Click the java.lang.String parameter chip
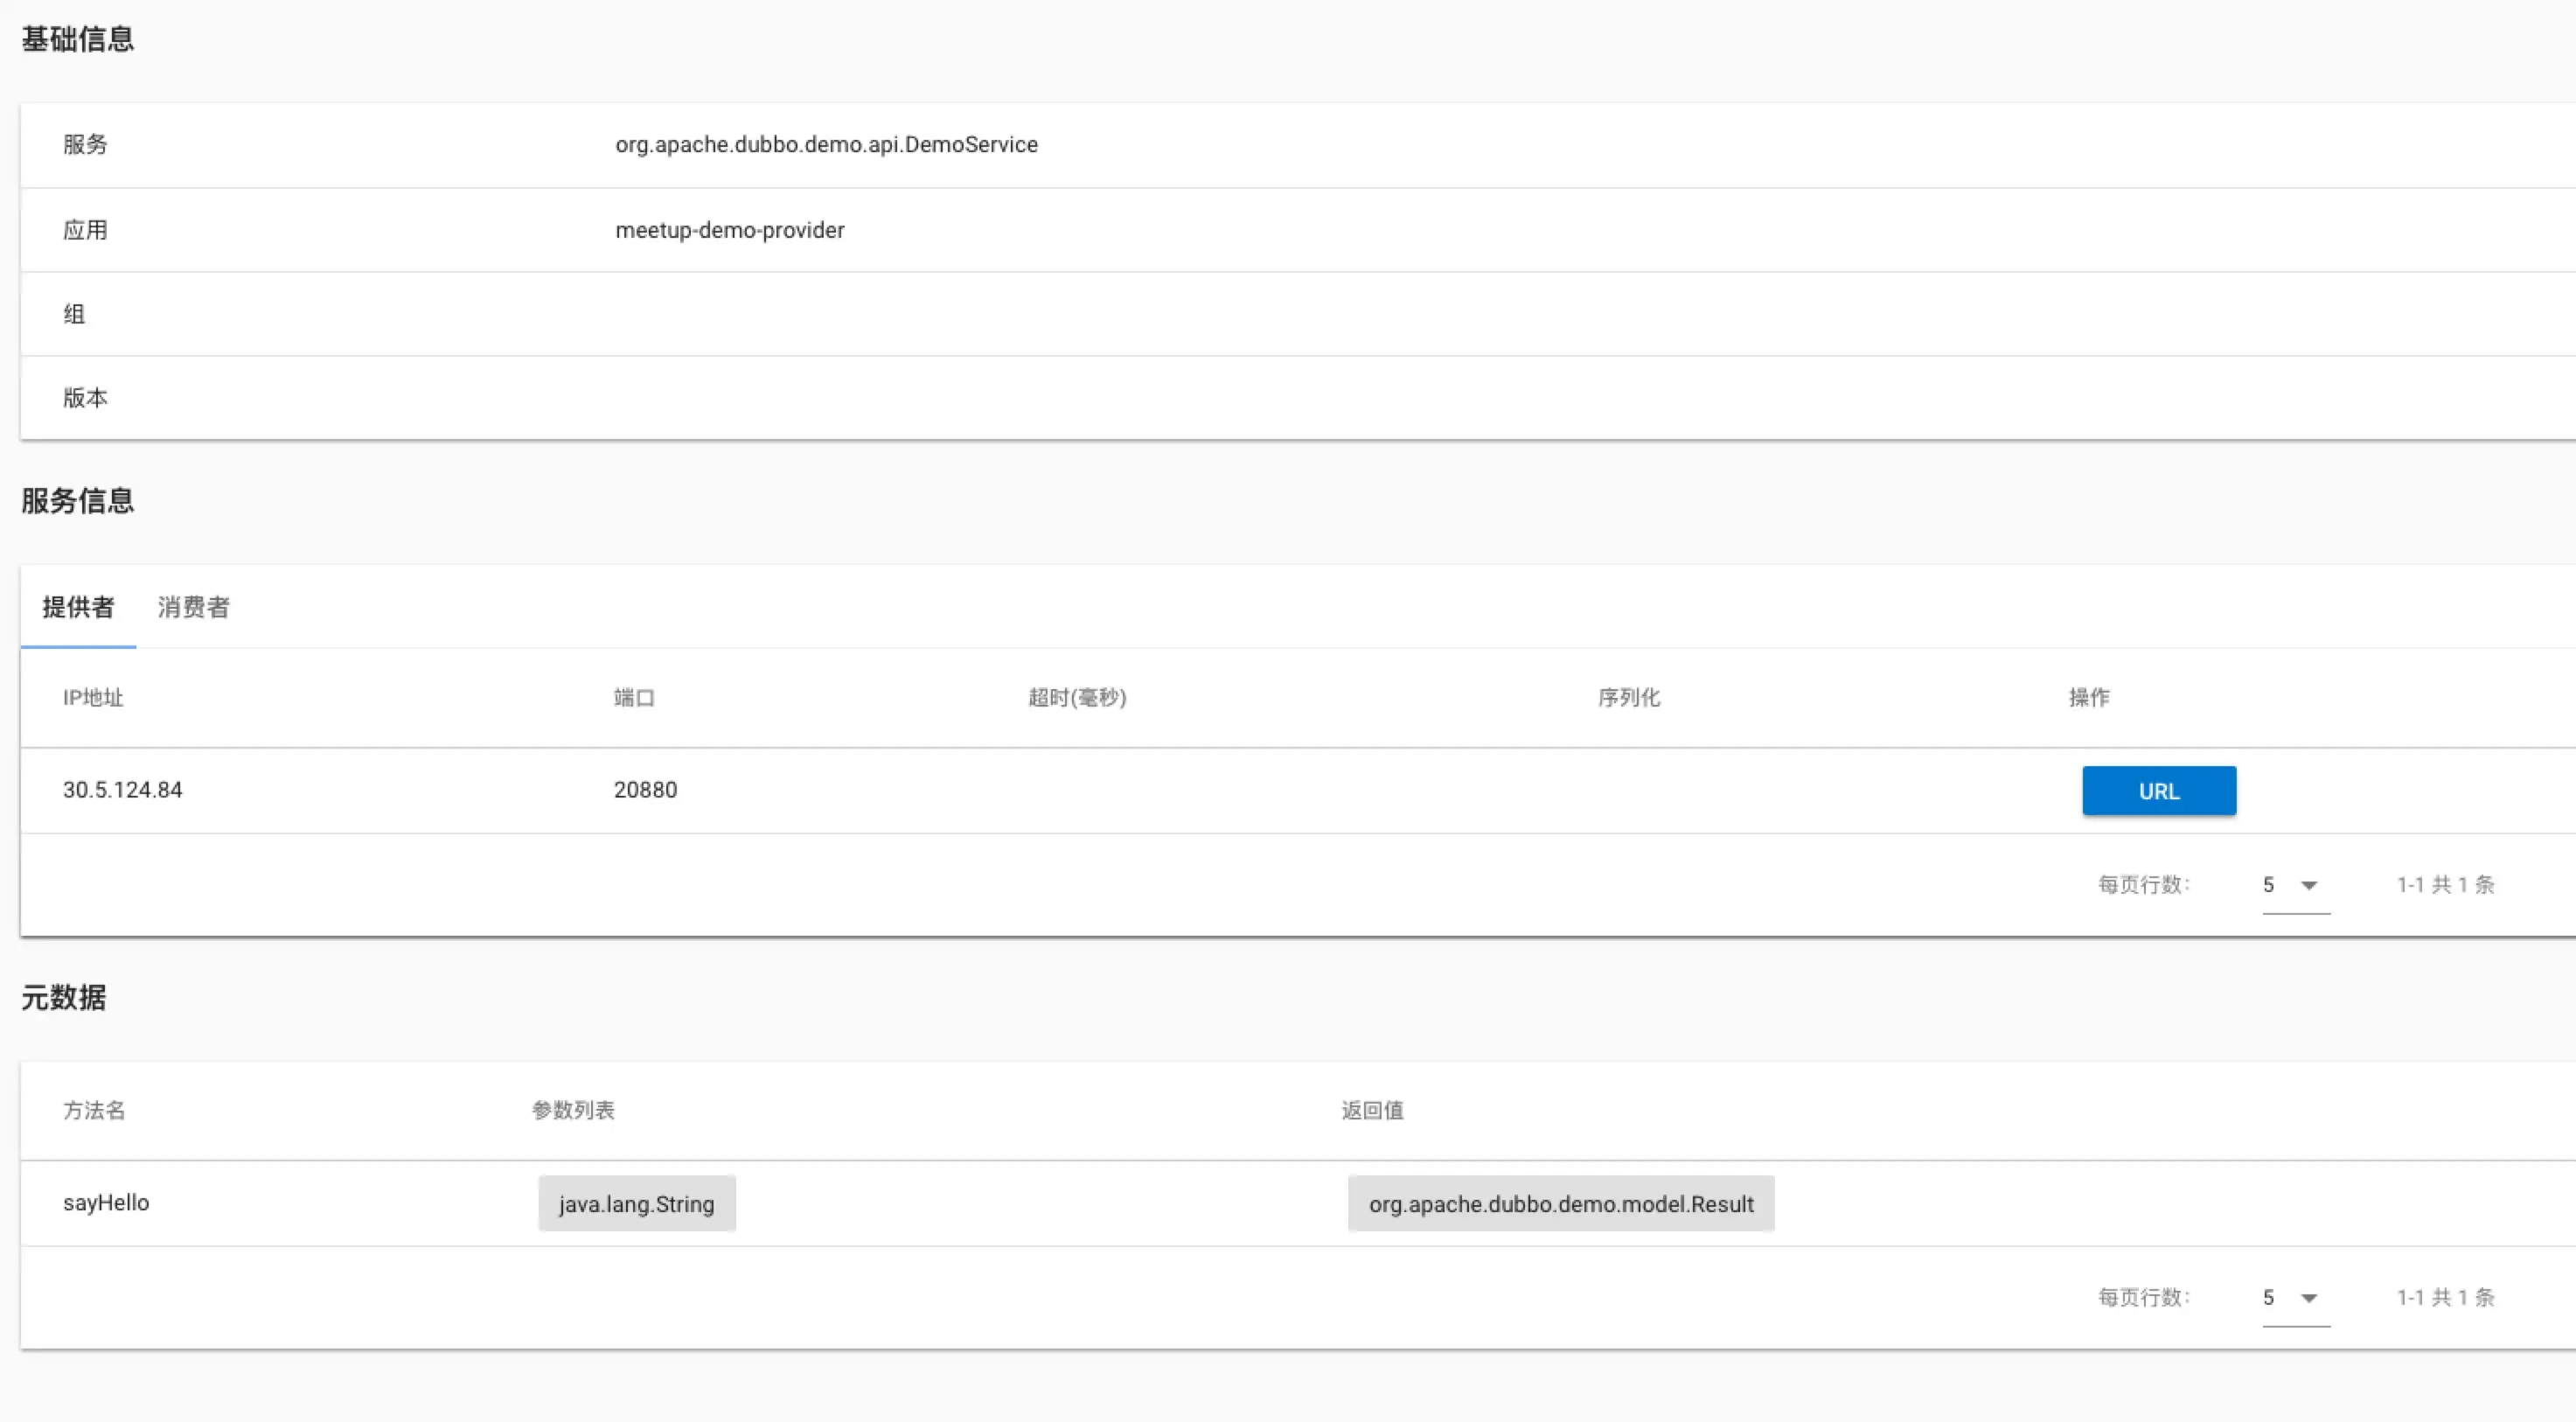This screenshot has width=2576, height=1422. [636, 1204]
